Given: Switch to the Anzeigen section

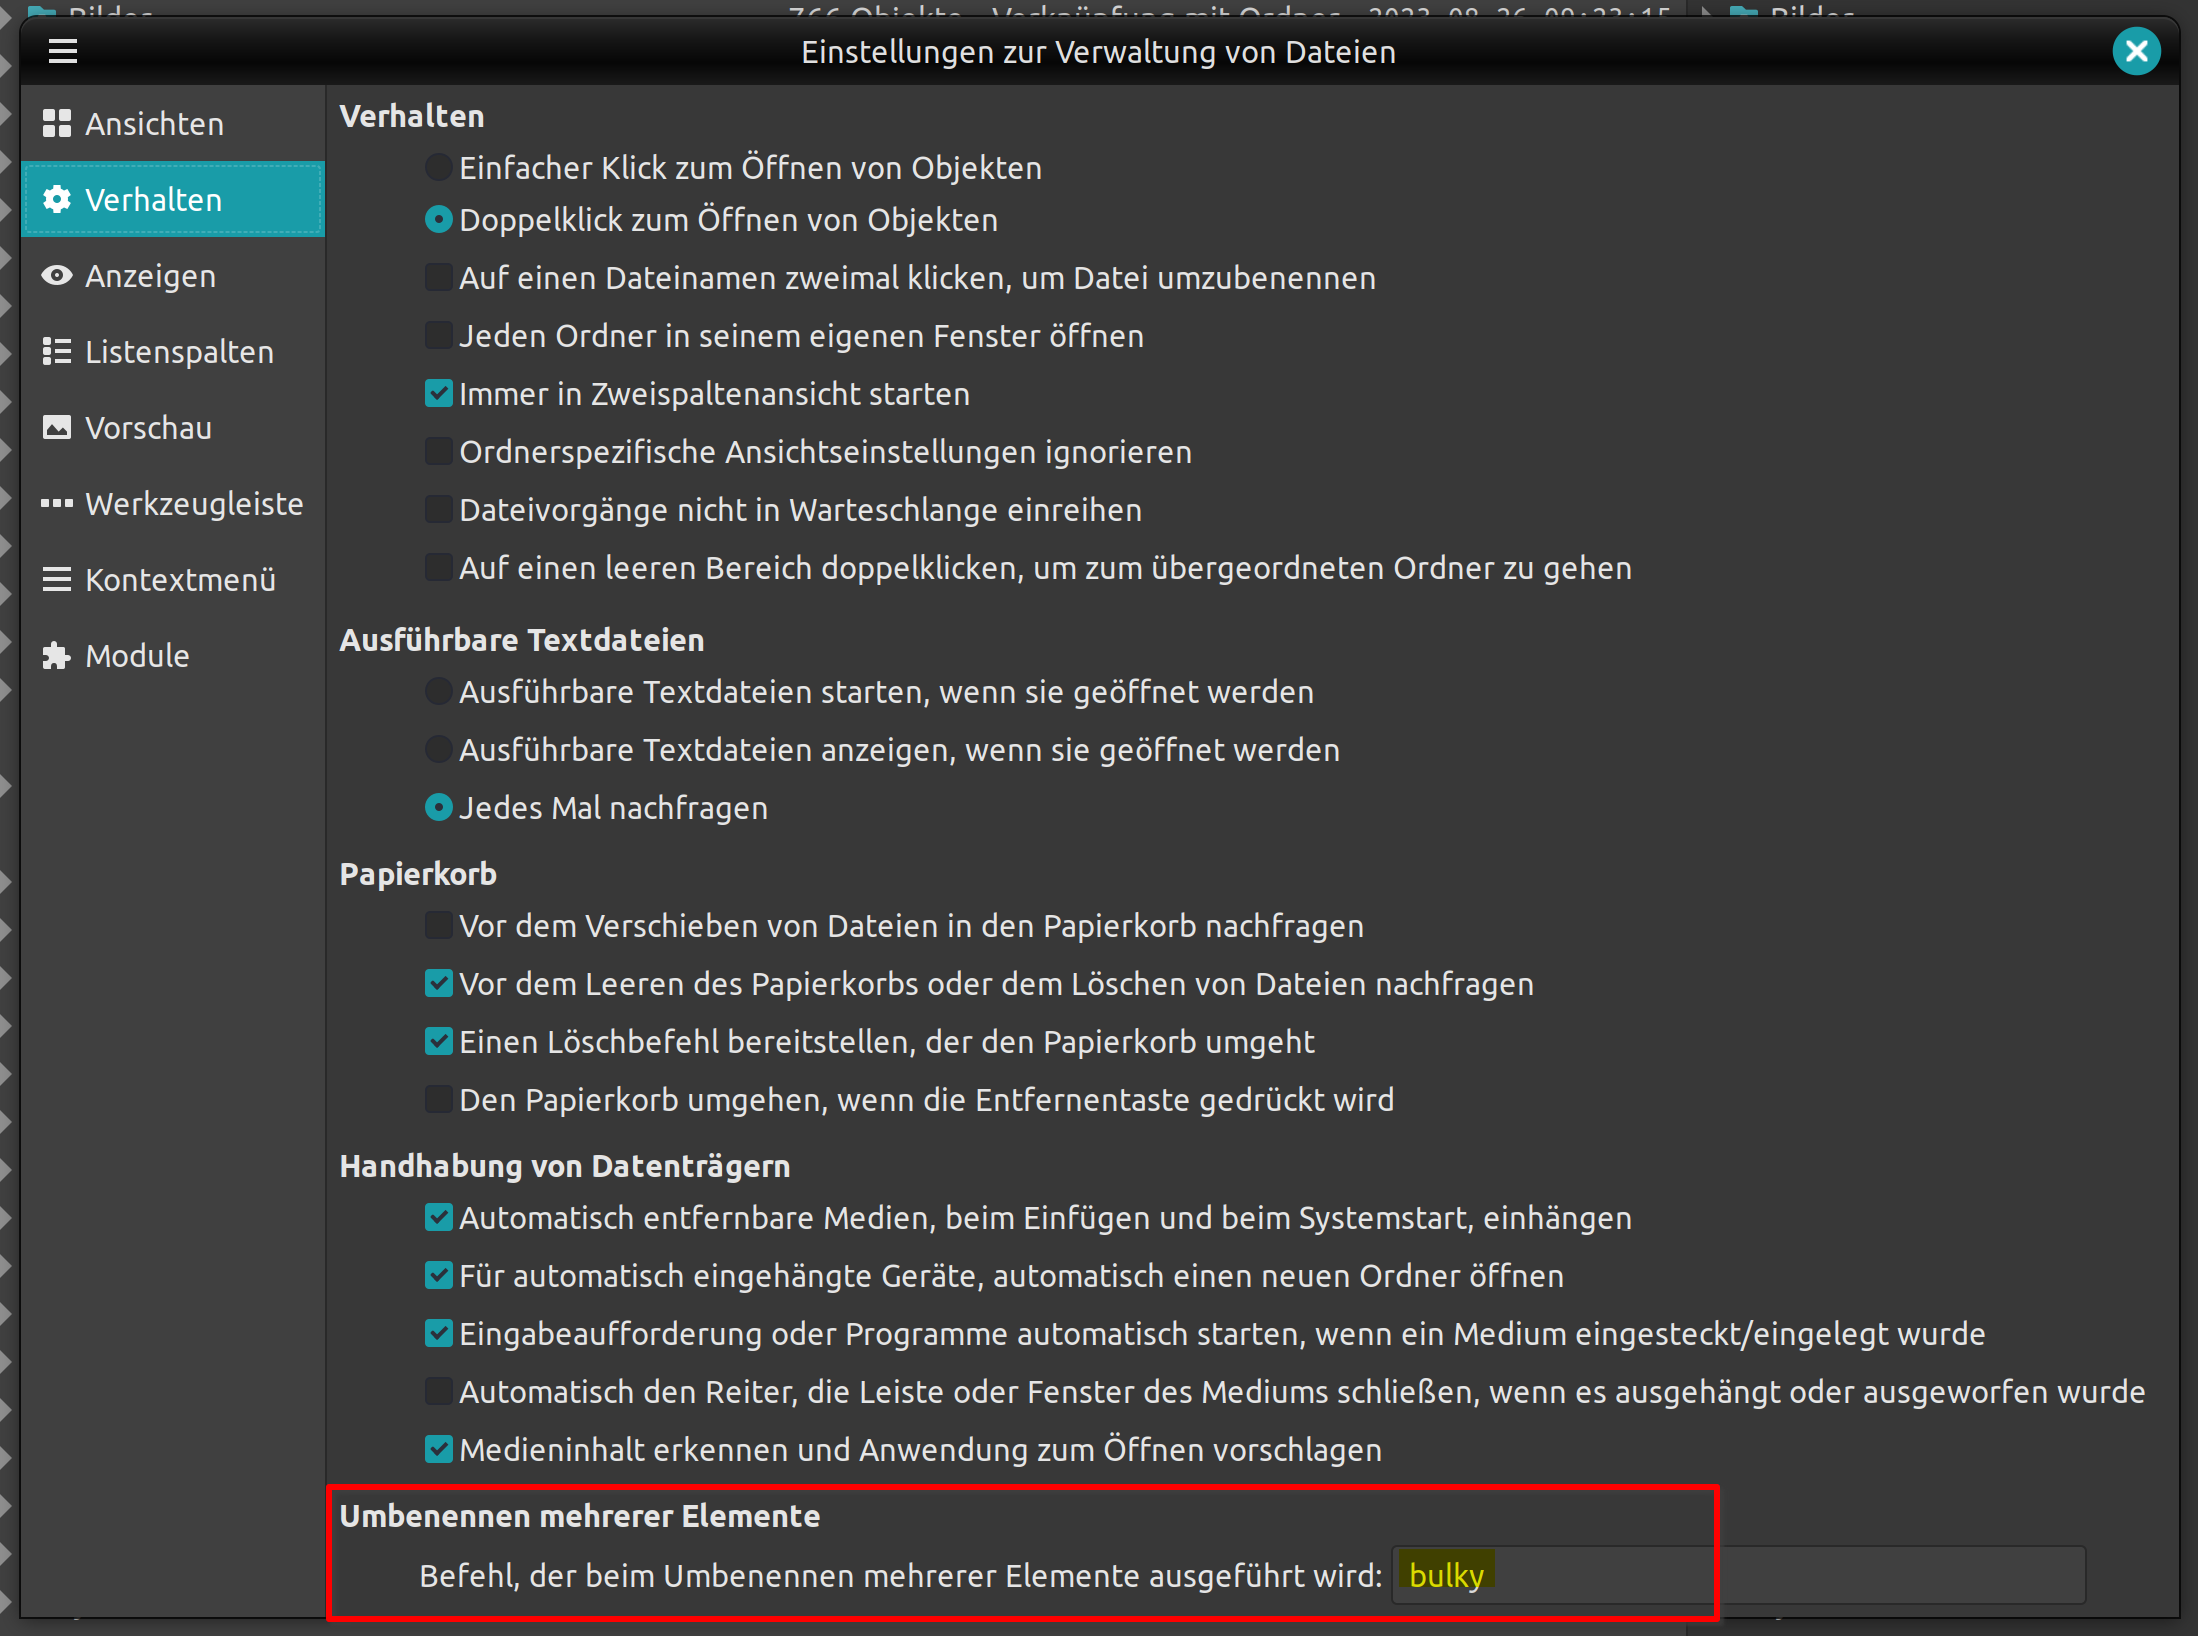Looking at the screenshot, I should [150, 275].
